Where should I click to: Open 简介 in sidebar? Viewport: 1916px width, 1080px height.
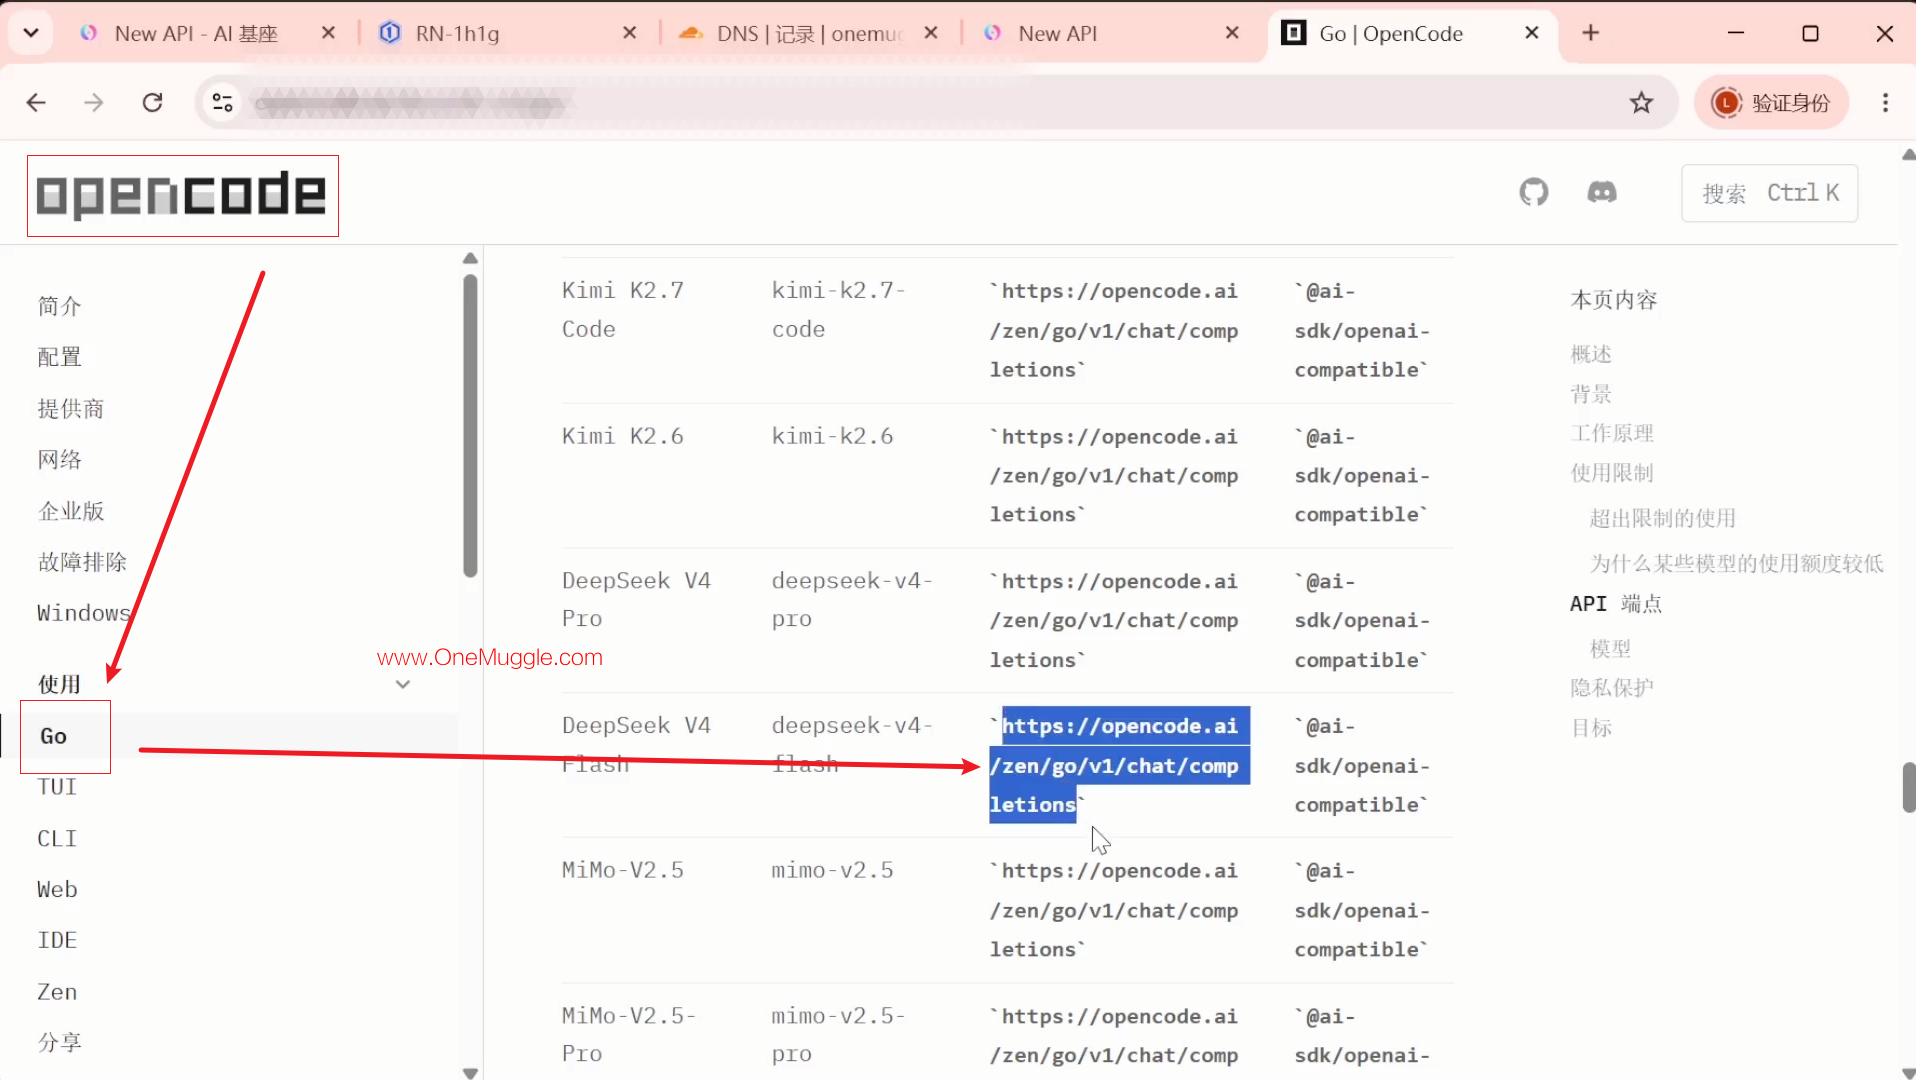click(x=59, y=306)
